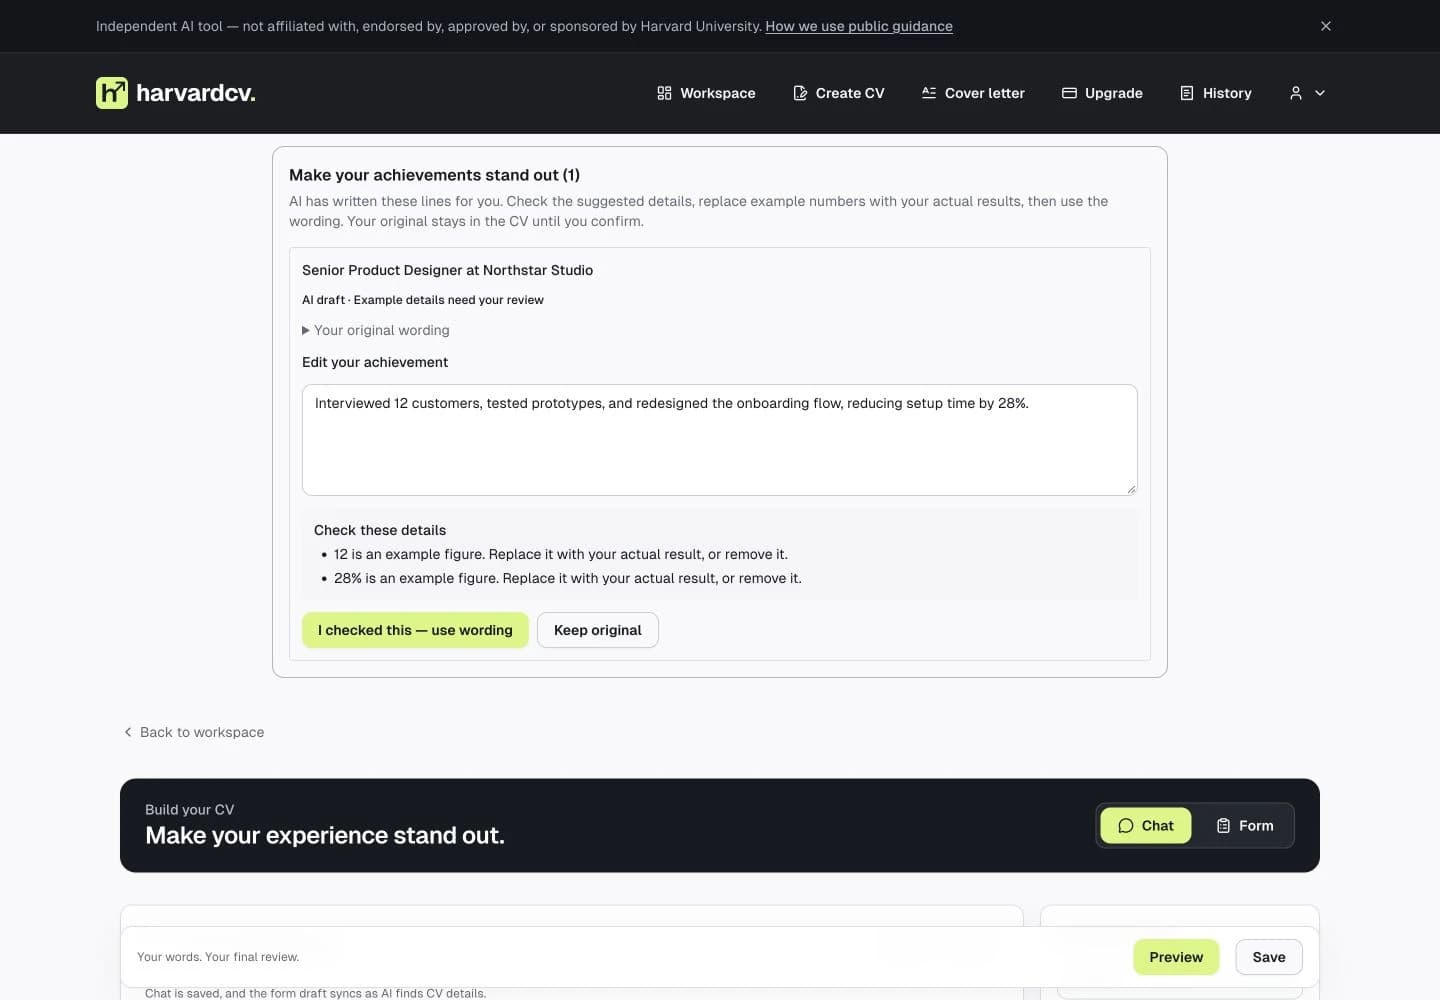Click the Keep original button
This screenshot has height=1000, width=1440.
pyautogui.click(x=598, y=630)
